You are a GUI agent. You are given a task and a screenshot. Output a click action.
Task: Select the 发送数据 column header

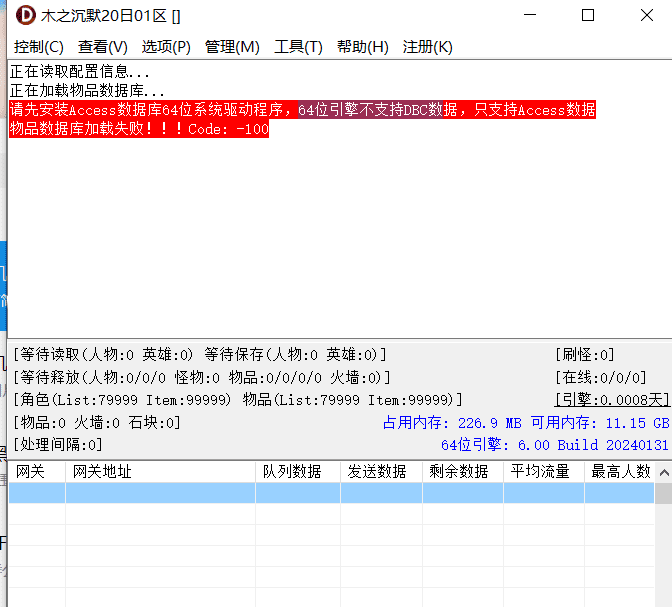coord(377,471)
